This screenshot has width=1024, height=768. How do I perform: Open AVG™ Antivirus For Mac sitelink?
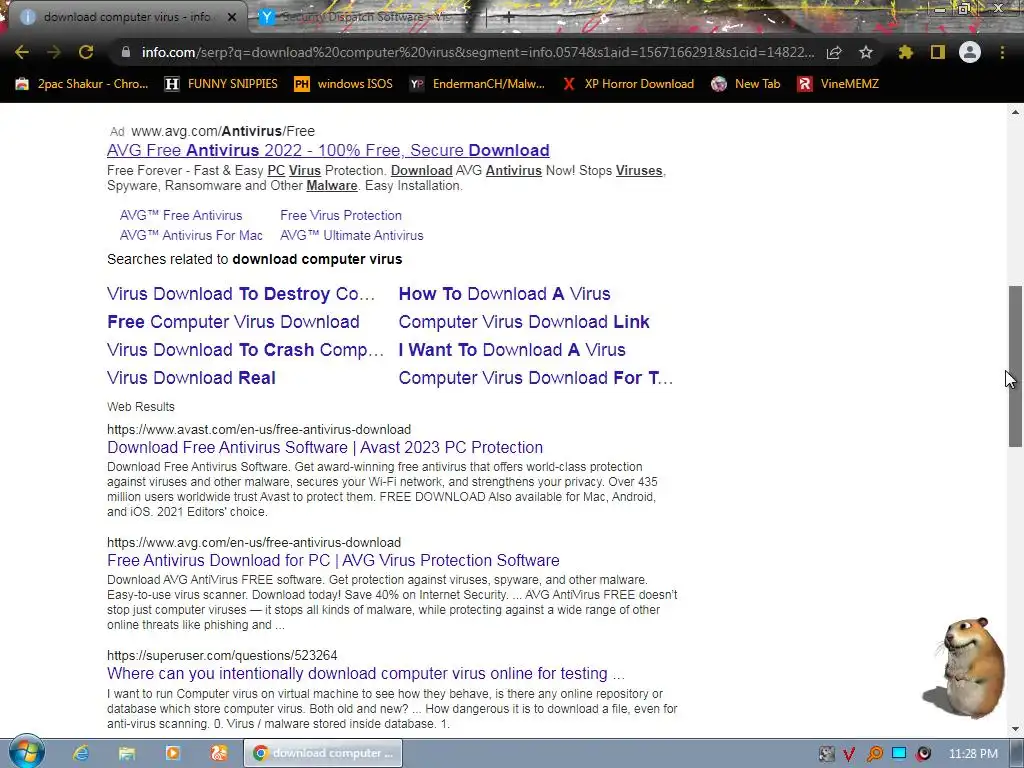(x=191, y=236)
